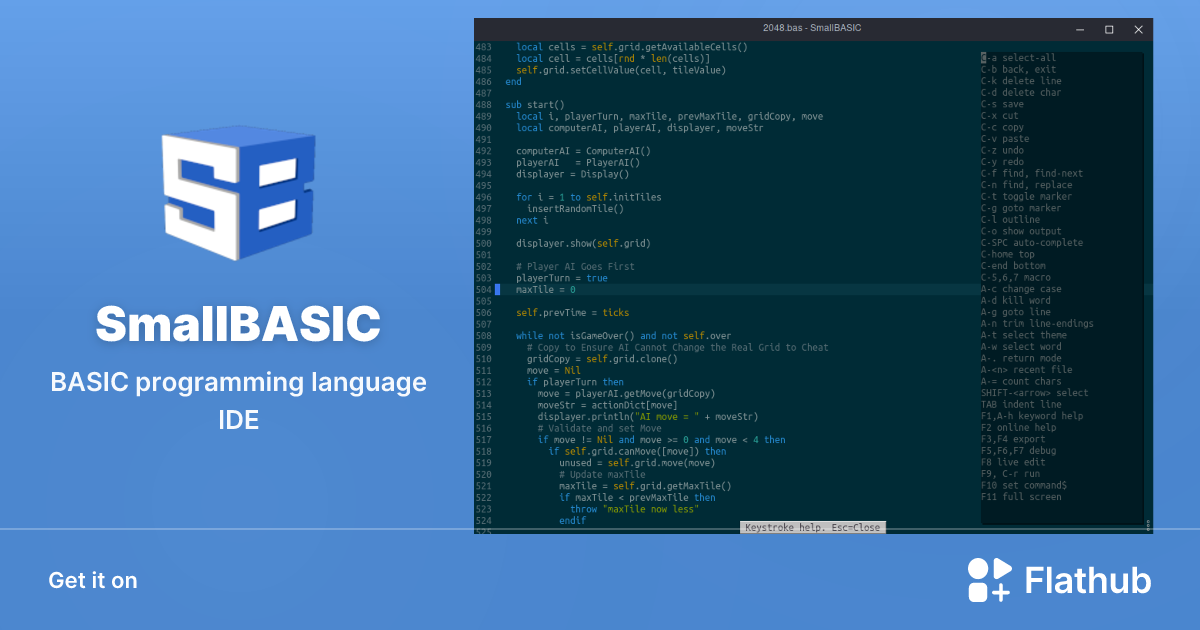1200x630 pixels.
Task: Dismiss the 'Keystroke help, Esc=Close' tooltip
Action: (813, 527)
